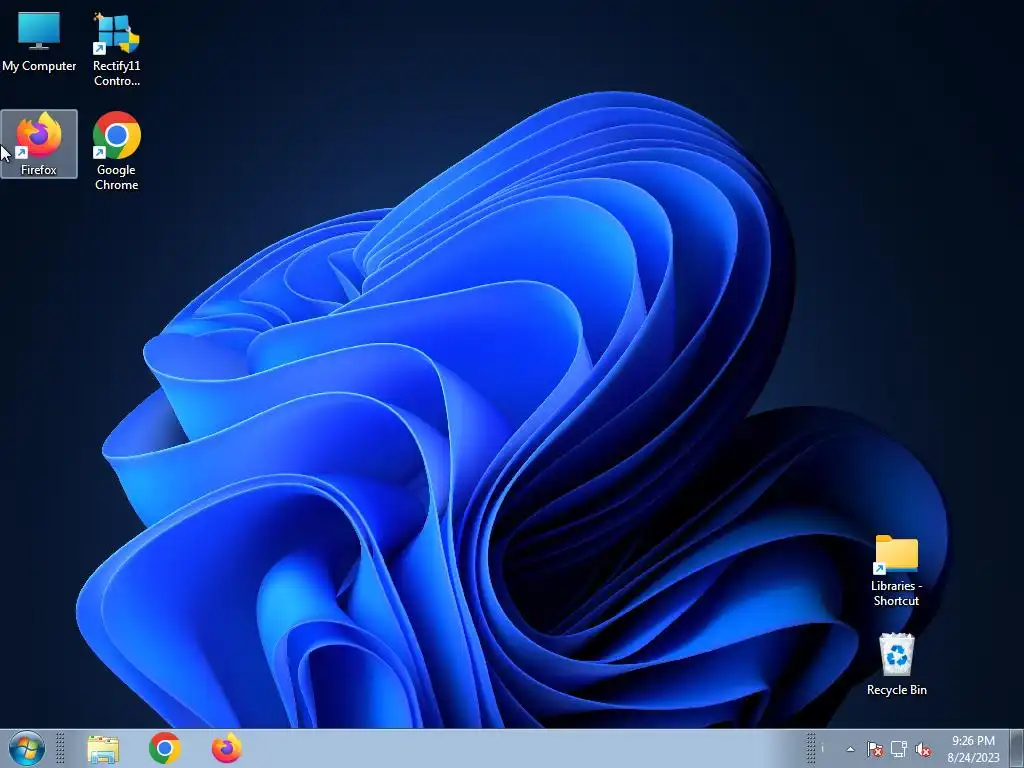This screenshot has height=768, width=1024.
Task: Select the Libraries - Shortcut folder icon
Action: tap(896, 570)
